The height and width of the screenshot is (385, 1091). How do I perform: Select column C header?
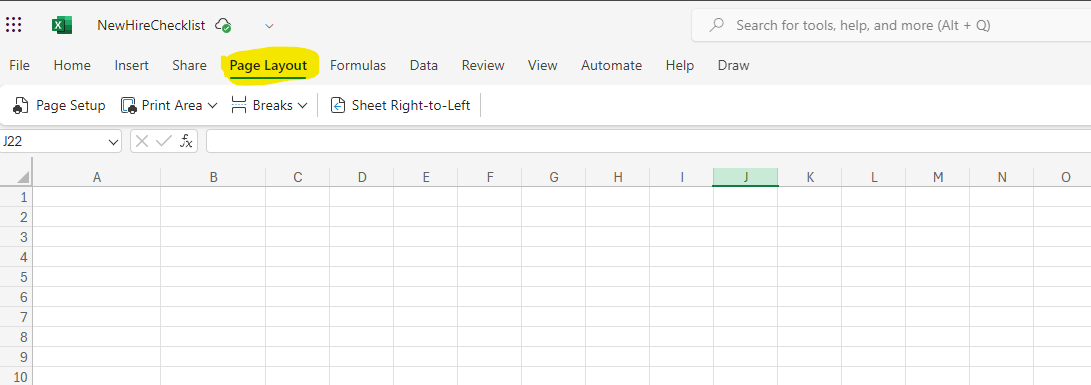[x=297, y=177]
